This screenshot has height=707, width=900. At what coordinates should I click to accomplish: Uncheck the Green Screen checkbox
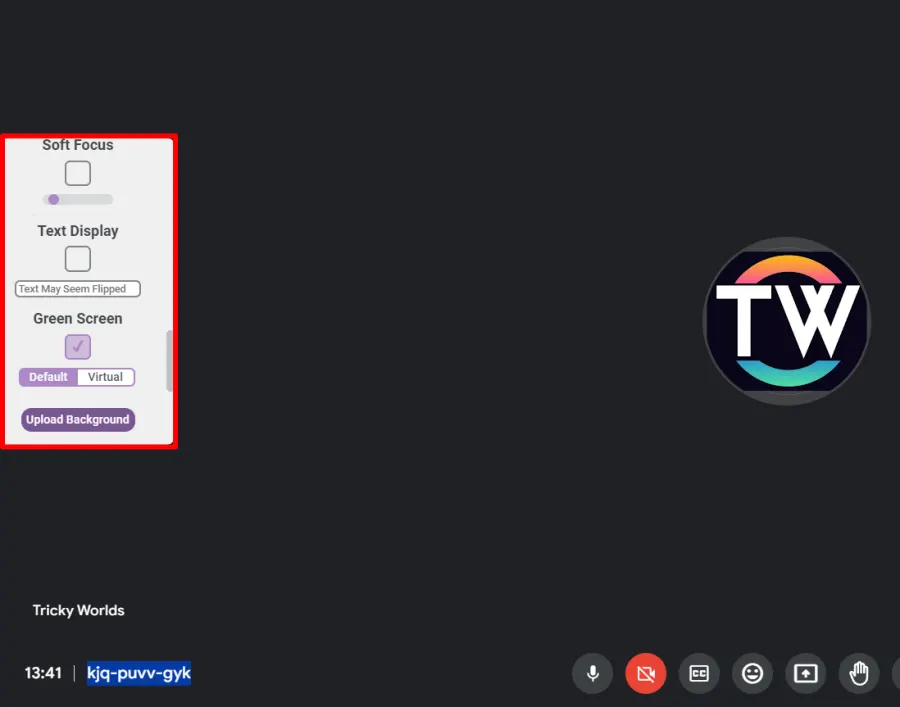[x=77, y=346]
